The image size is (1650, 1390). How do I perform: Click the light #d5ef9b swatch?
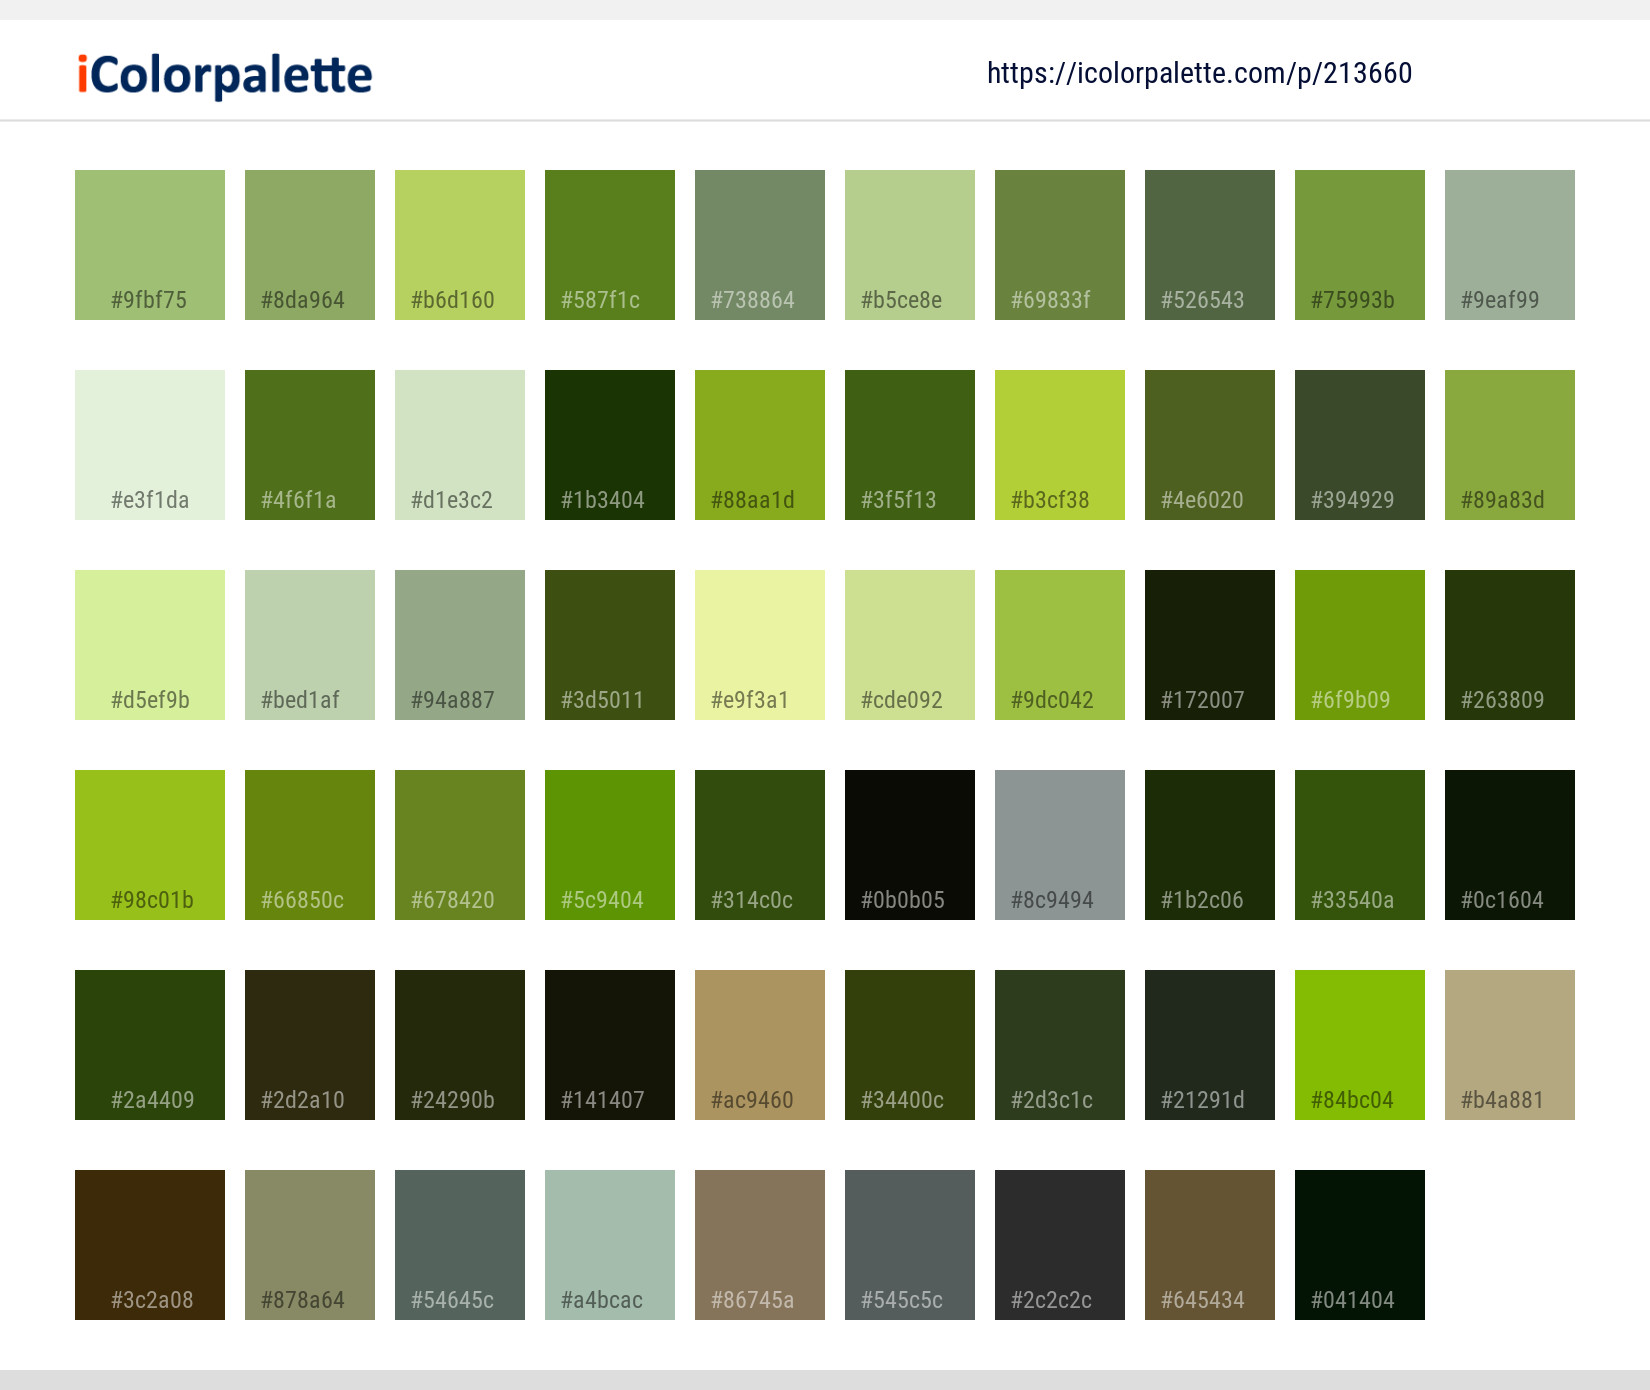click(x=150, y=645)
